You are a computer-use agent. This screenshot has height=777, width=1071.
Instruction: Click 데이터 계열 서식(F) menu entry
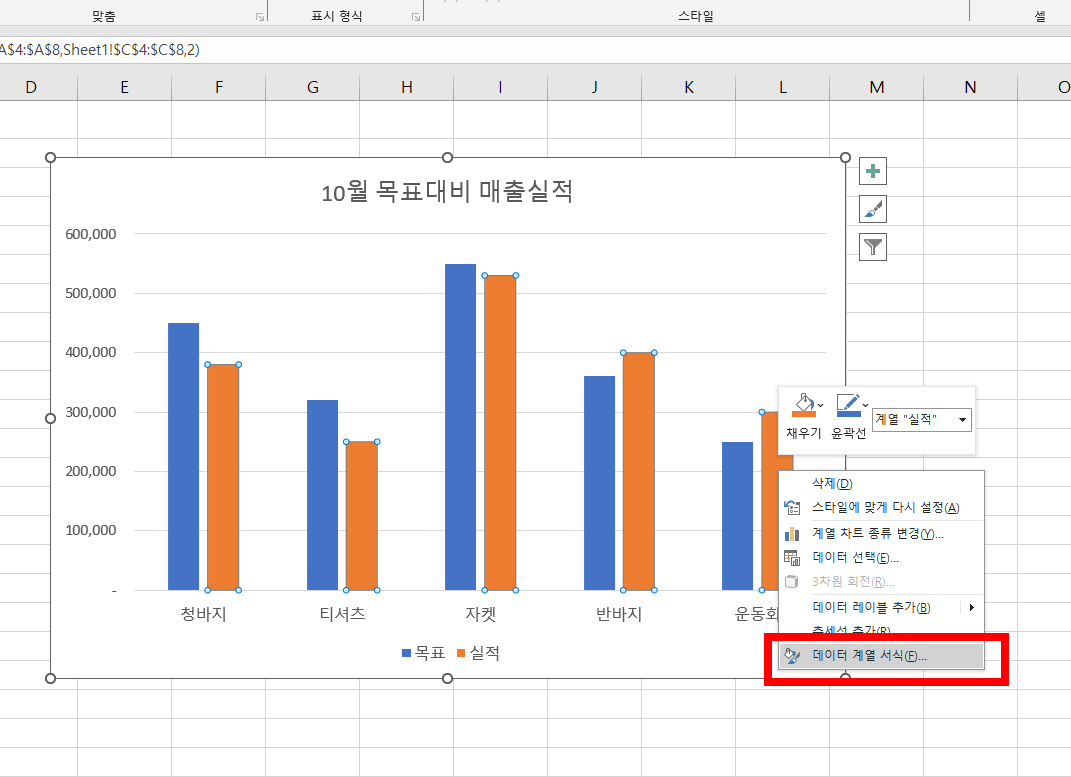(x=881, y=655)
